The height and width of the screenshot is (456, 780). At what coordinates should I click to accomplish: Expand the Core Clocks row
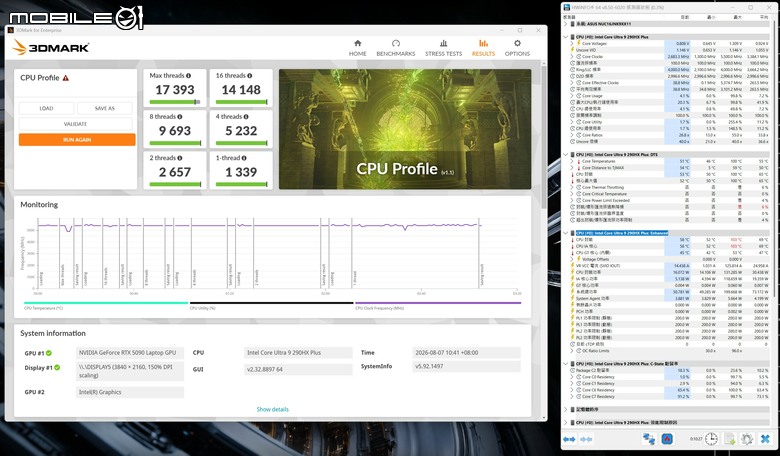[572, 57]
